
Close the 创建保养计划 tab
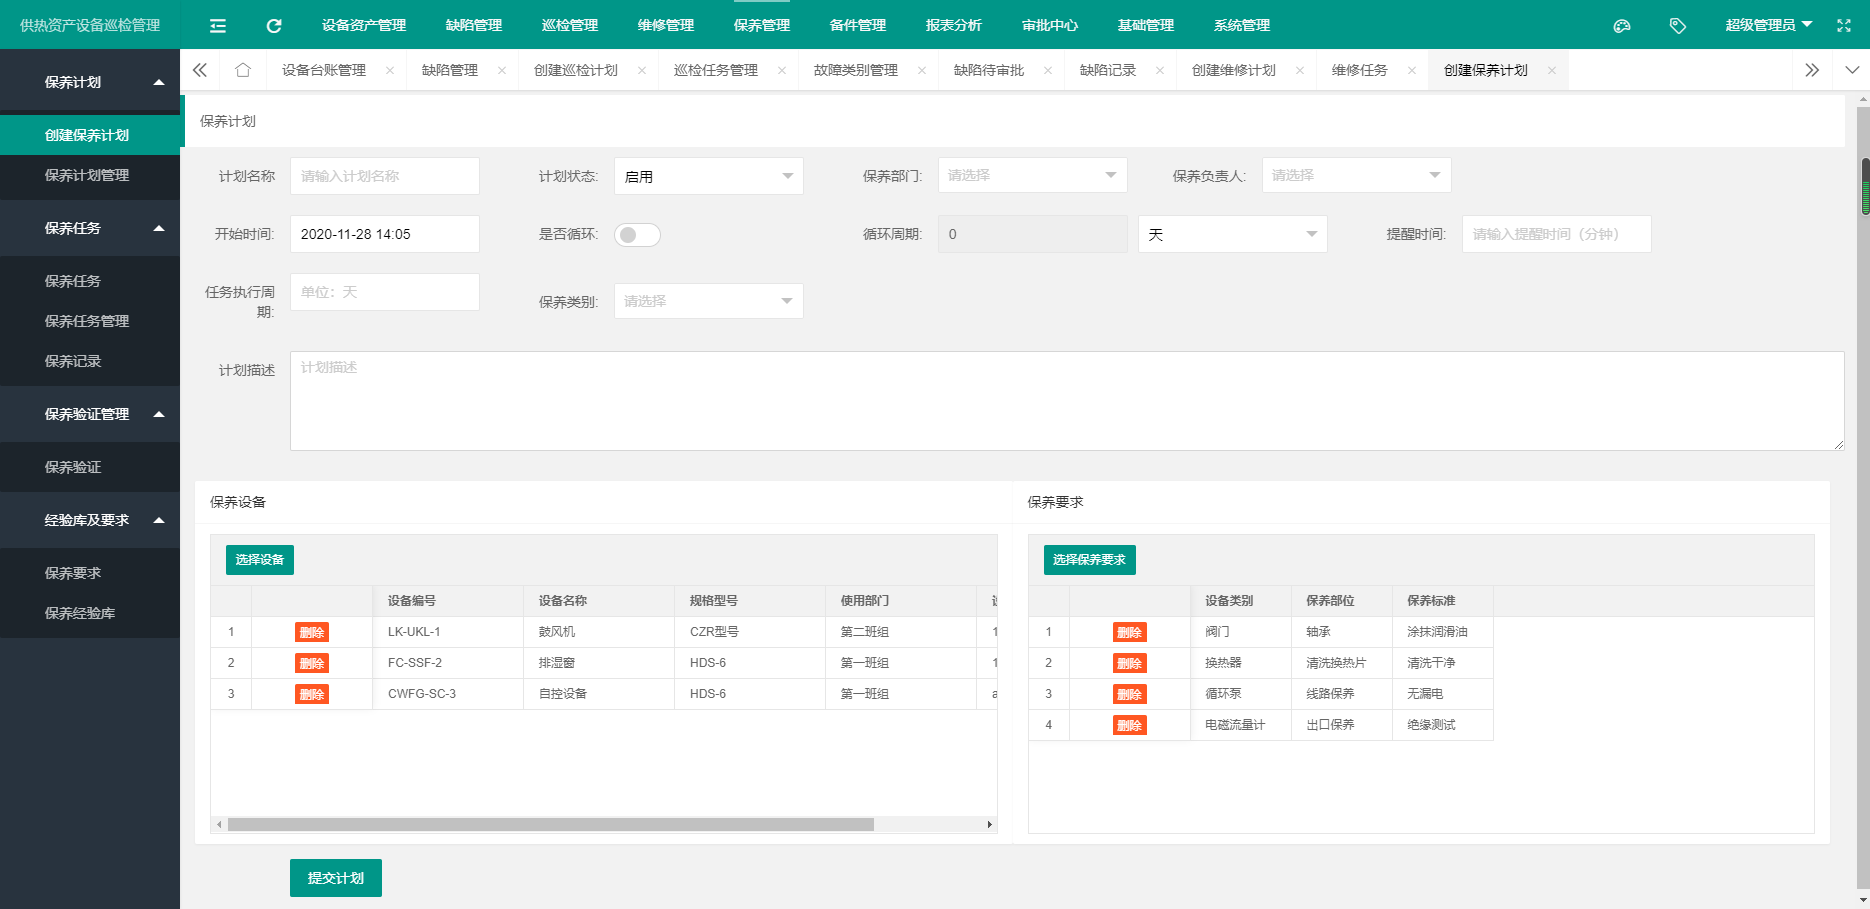(1552, 70)
